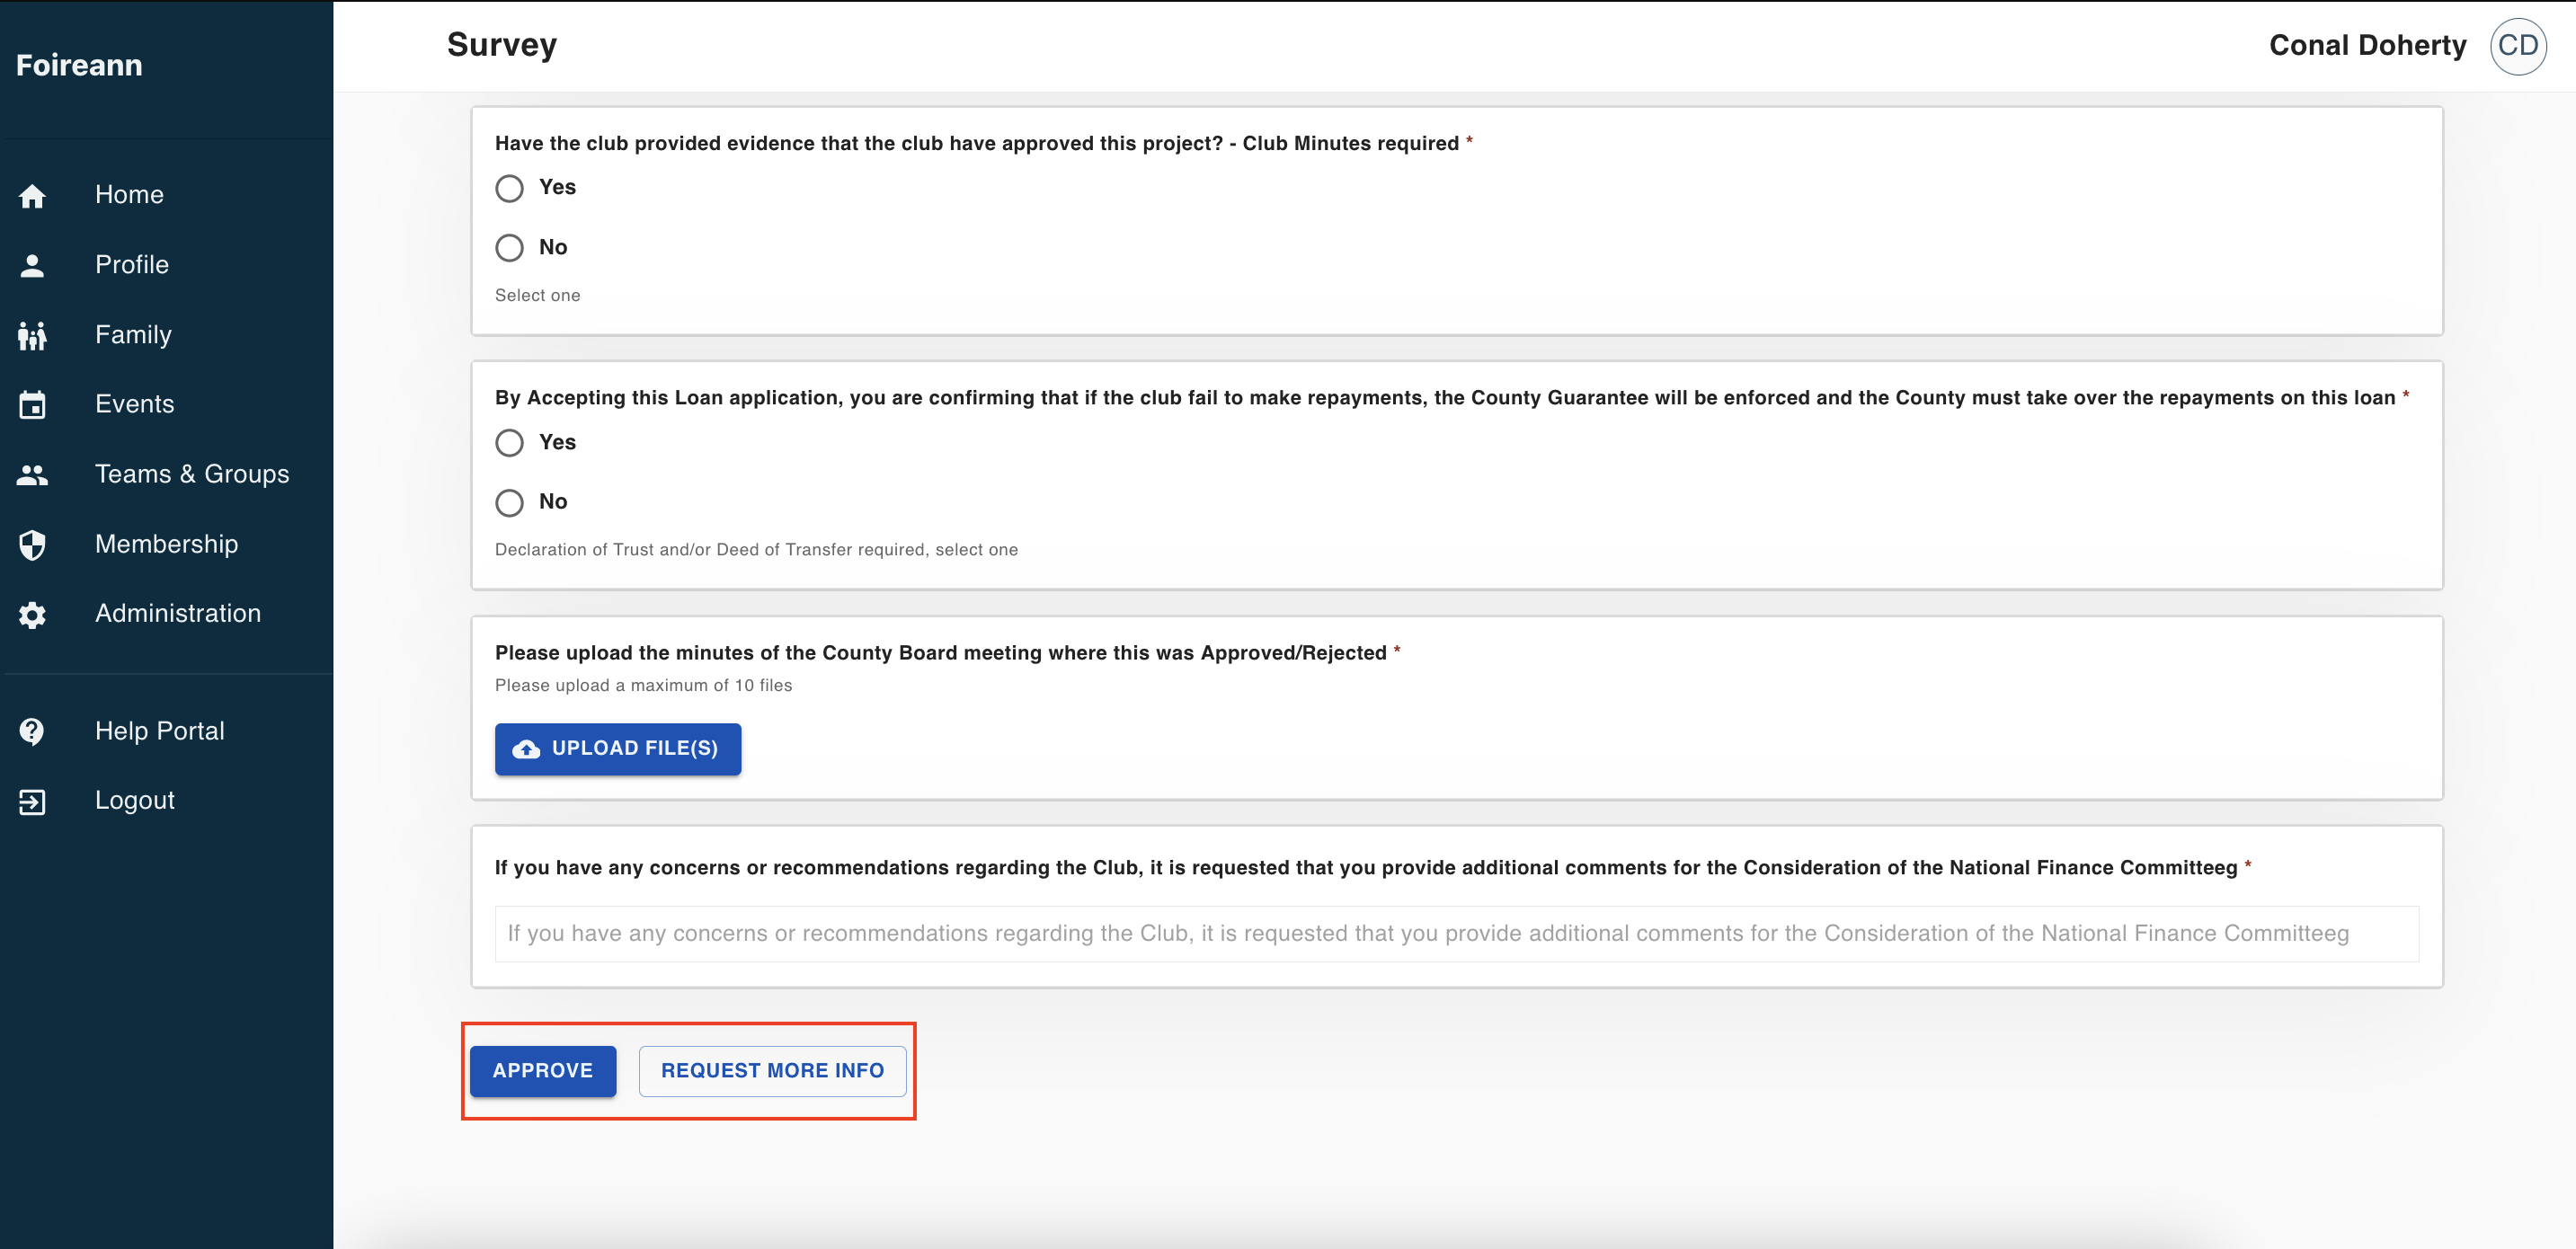Screen dimensions: 2576x1249
Task: Click Request More Info button
Action: coord(772,1071)
